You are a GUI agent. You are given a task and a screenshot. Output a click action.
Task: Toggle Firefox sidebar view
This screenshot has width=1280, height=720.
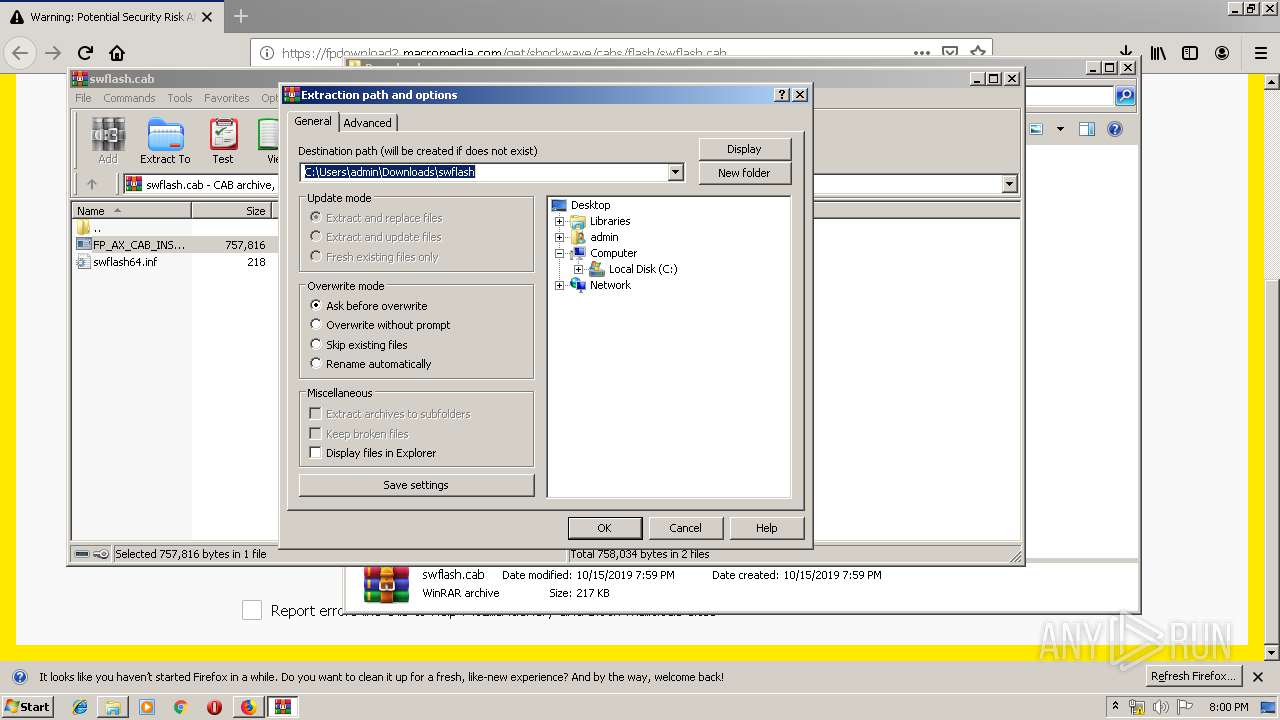pyautogui.click(x=1190, y=53)
